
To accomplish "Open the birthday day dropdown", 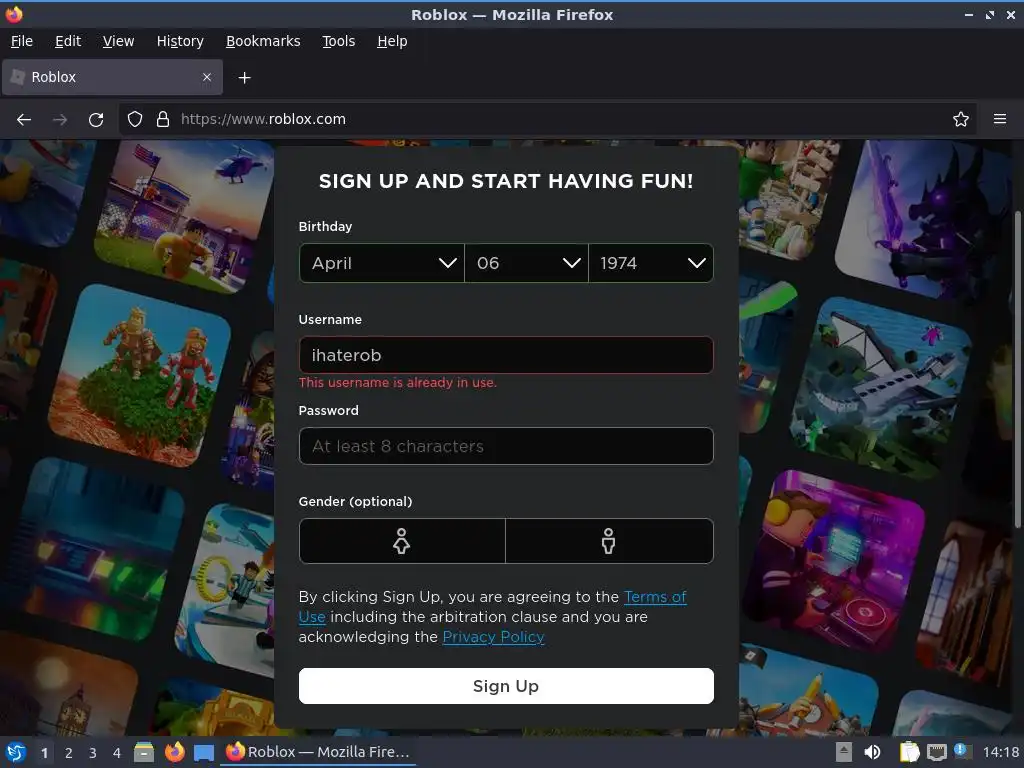I will (526, 263).
